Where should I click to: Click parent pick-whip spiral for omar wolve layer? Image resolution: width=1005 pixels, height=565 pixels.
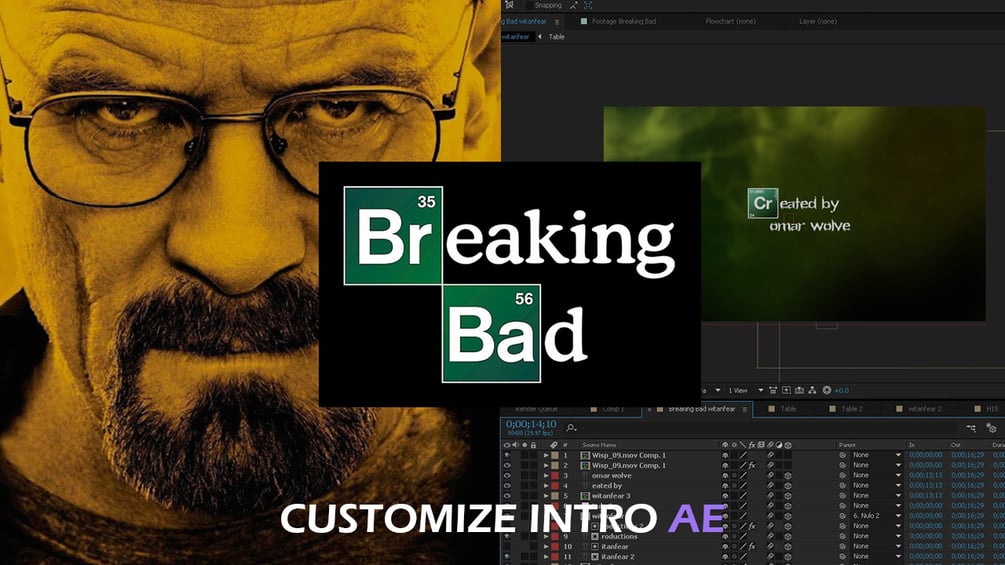(843, 475)
